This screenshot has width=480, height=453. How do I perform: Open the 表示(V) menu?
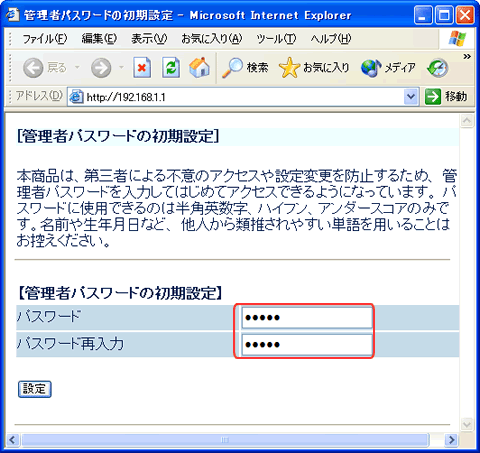click(149, 39)
